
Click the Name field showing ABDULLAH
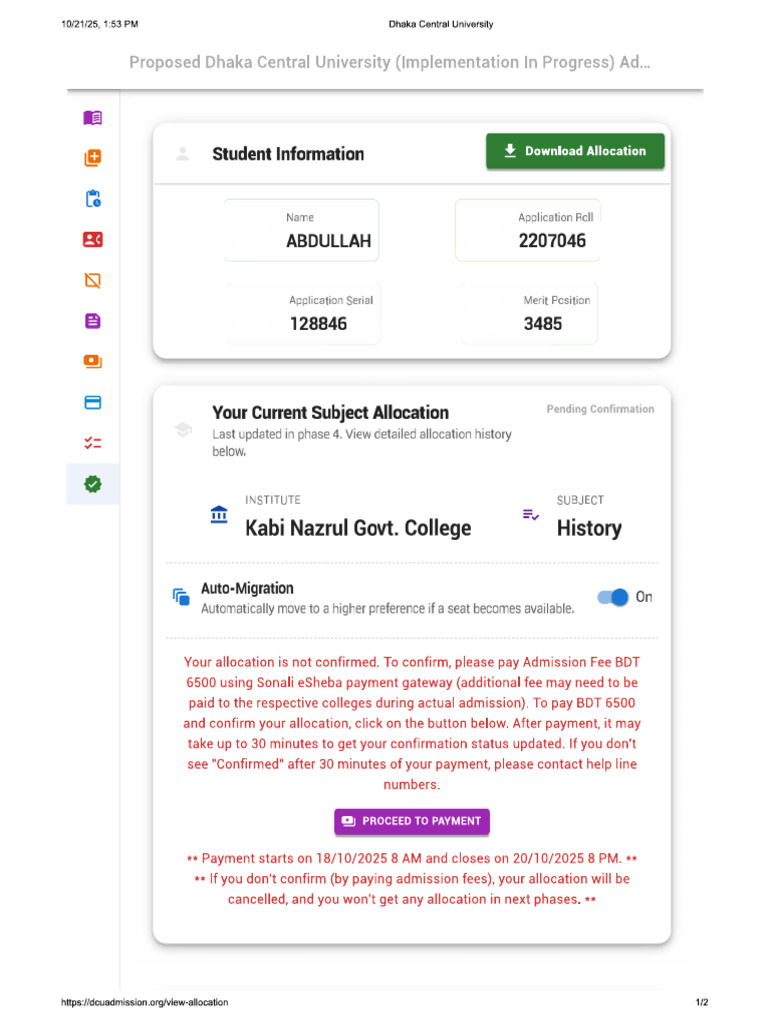pyautogui.click(x=301, y=230)
